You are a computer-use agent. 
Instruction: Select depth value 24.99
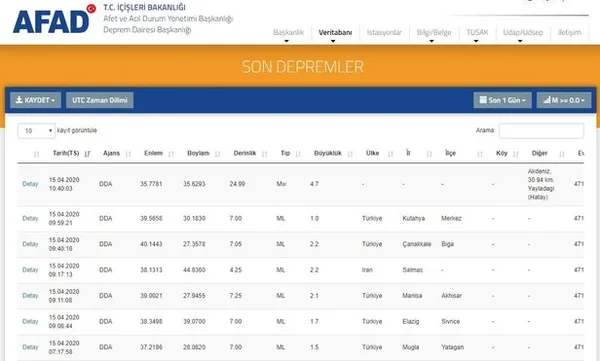(237, 184)
